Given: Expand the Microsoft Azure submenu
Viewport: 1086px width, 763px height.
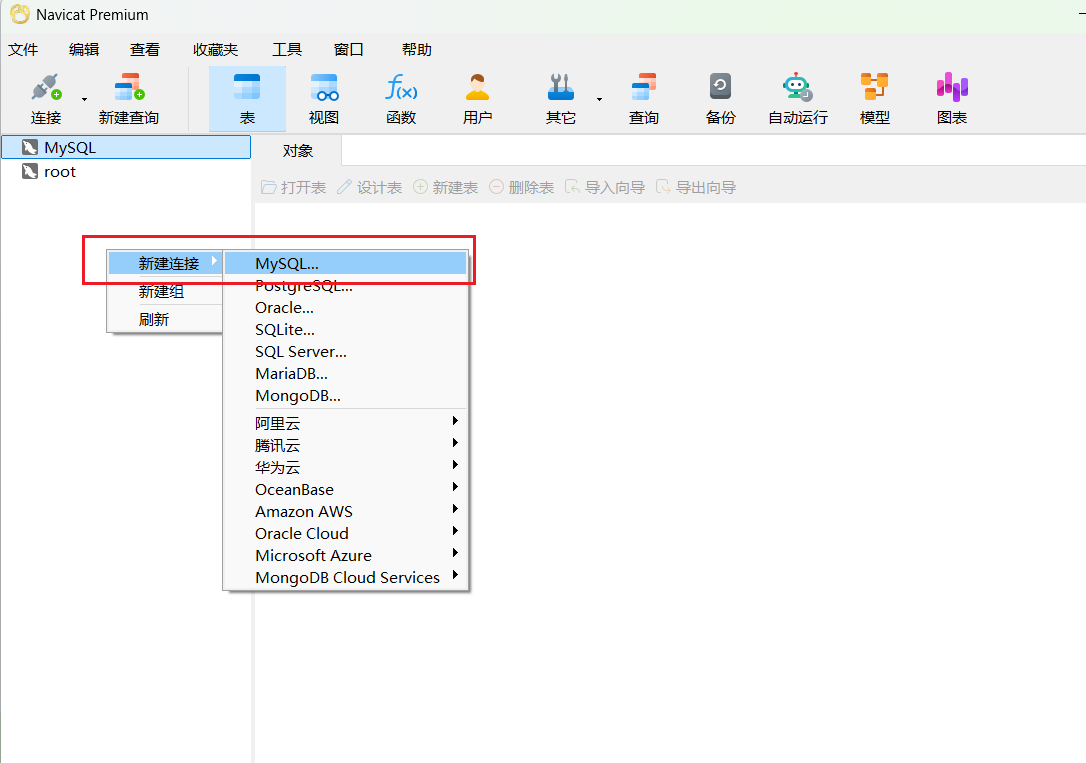Looking at the screenshot, I should pyautogui.click(x=345, y=556).
